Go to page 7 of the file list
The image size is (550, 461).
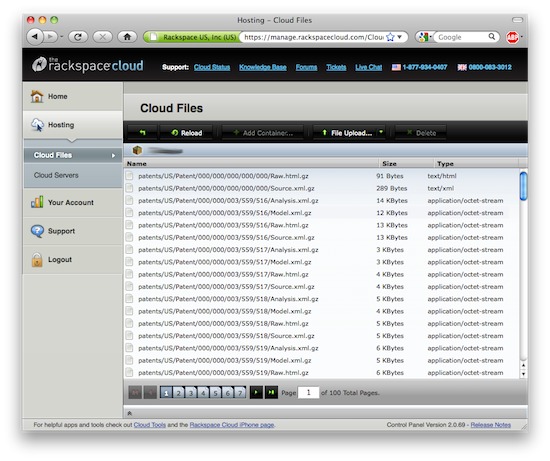240,393
